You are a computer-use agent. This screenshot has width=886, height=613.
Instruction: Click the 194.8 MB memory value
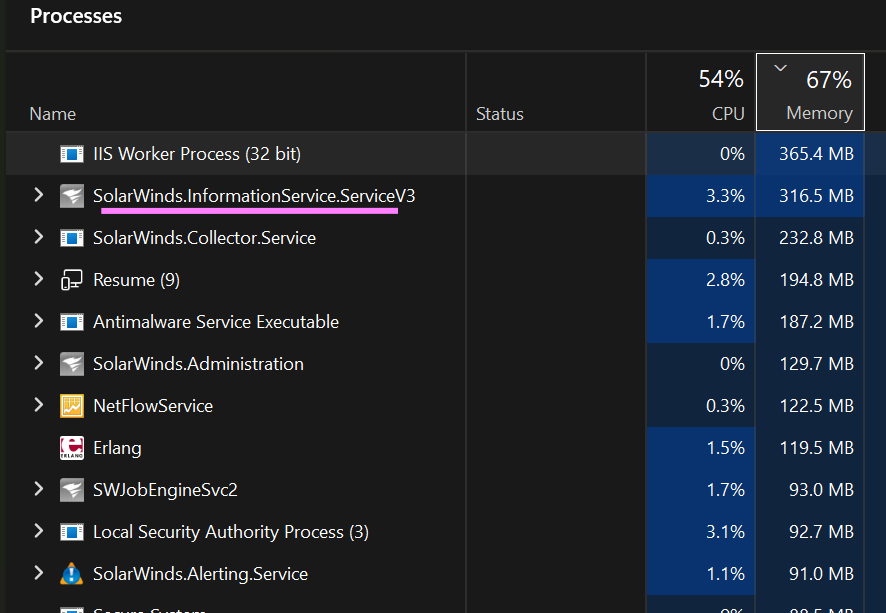[x=816, y=280]
